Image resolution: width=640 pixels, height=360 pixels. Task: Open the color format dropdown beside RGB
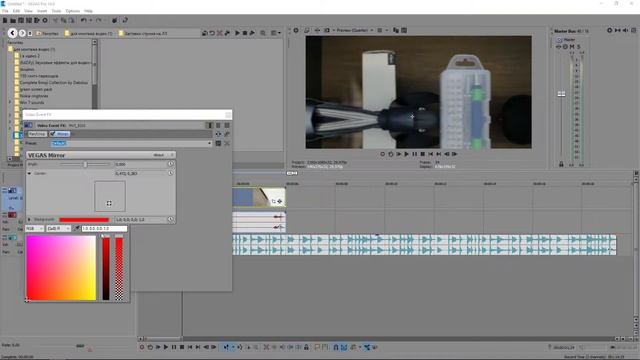pos(58,229)
